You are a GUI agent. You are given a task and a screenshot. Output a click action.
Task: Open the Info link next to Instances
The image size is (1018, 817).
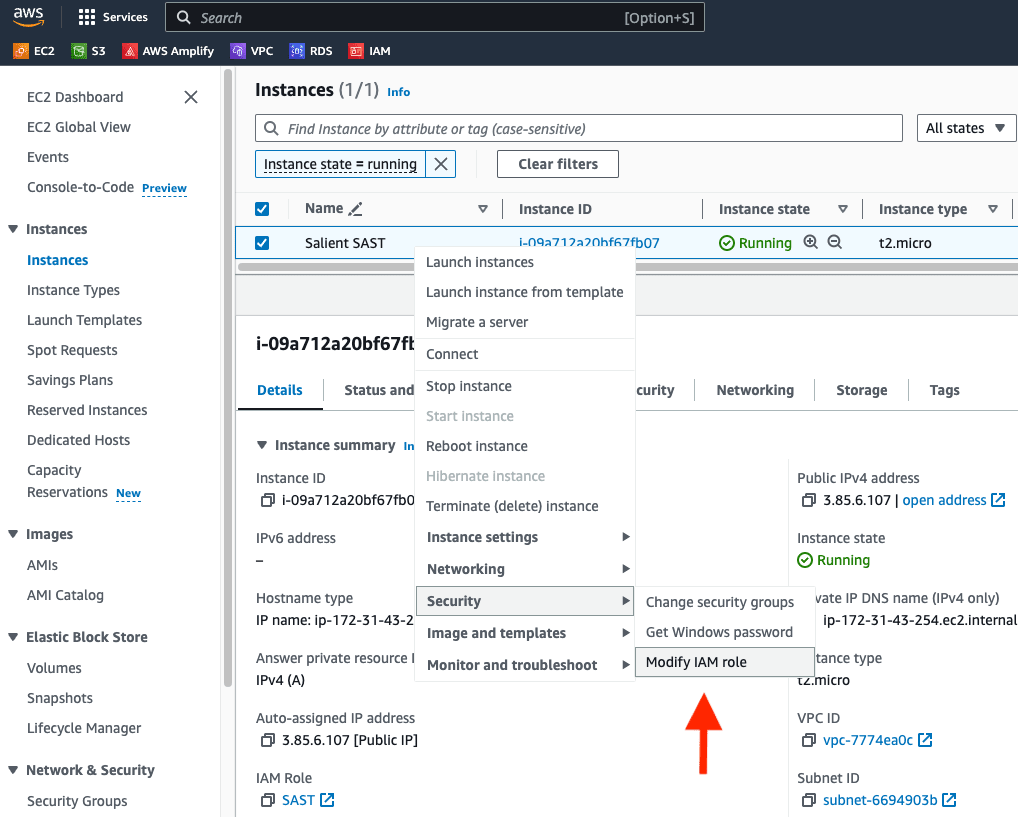pyautogui.click(x=399, y=92)
